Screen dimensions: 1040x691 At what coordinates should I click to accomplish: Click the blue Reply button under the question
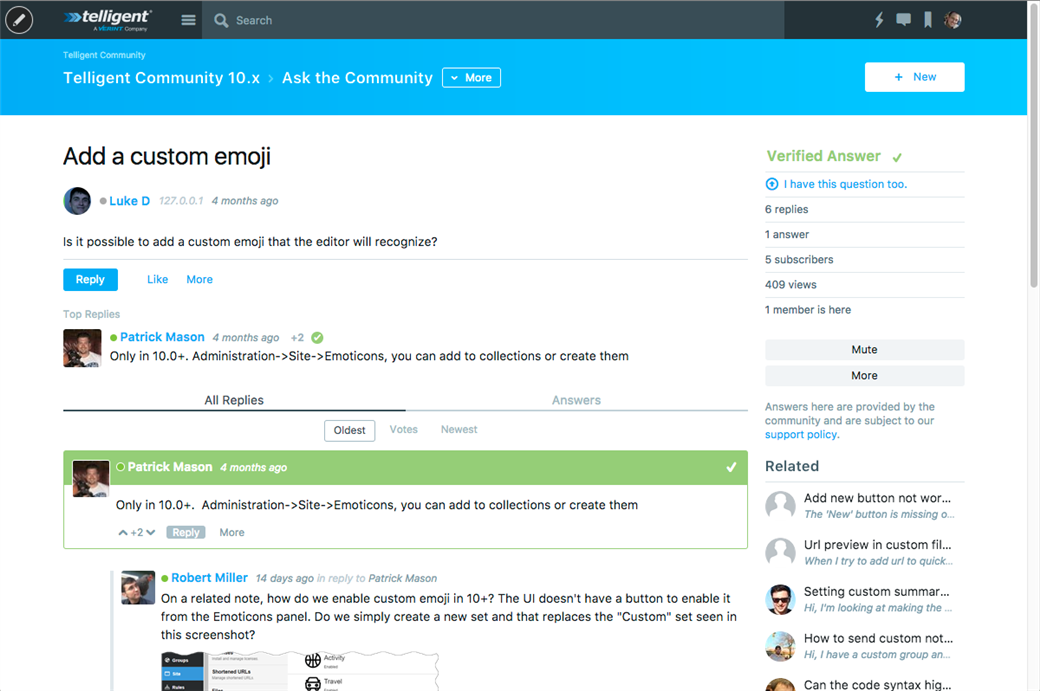[x=90, y=280]
